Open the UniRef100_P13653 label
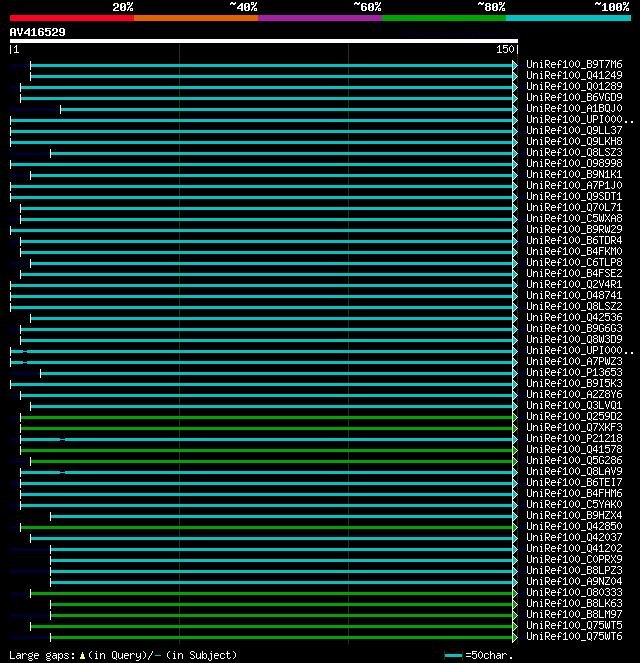 (574, 372)
